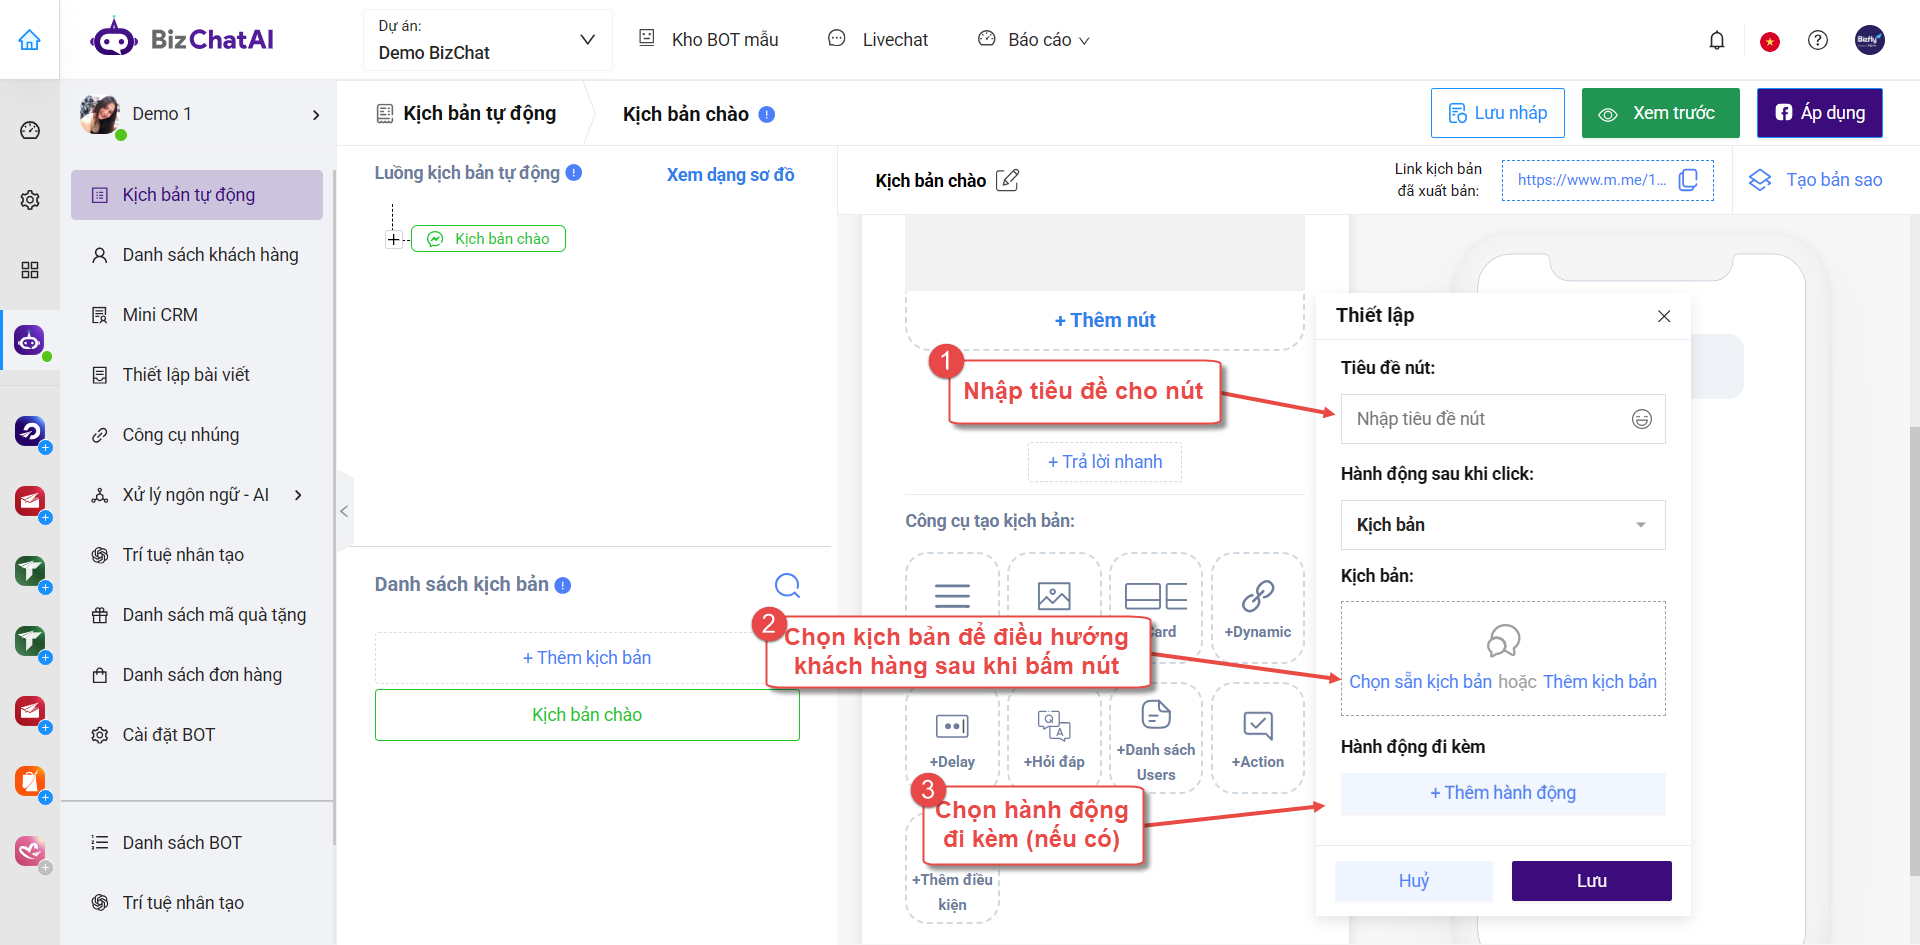Click Chọn sẵn kịch bản link

pyautogui.click(x=1420, y=682)
